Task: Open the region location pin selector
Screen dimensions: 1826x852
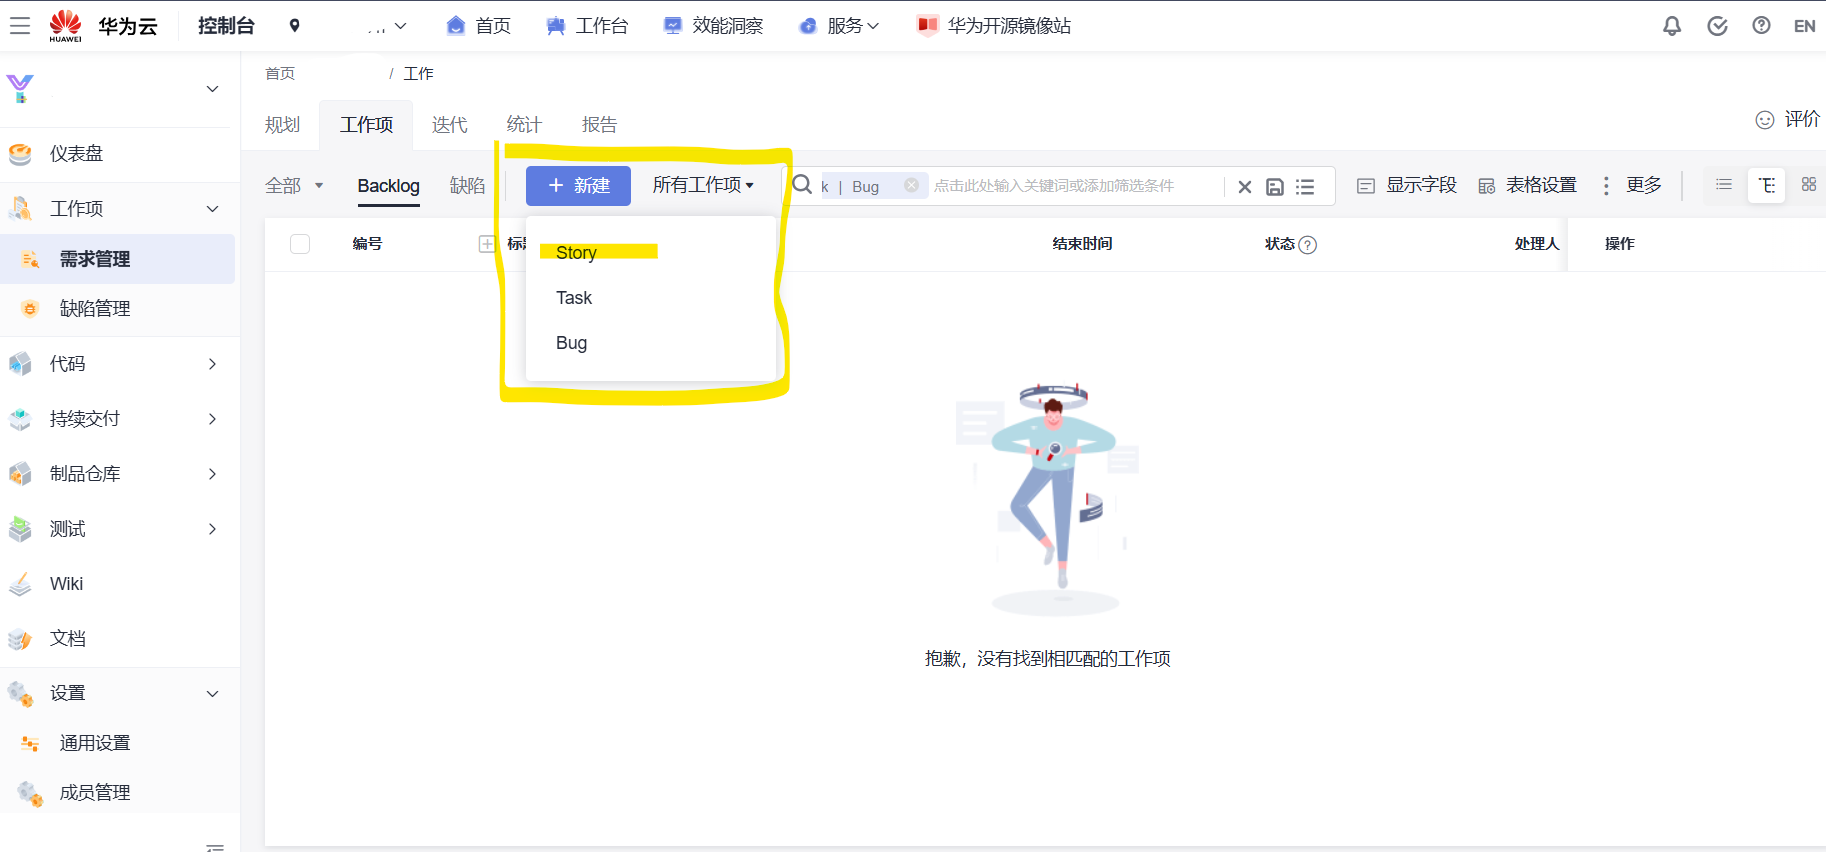Action: (294, 26)
